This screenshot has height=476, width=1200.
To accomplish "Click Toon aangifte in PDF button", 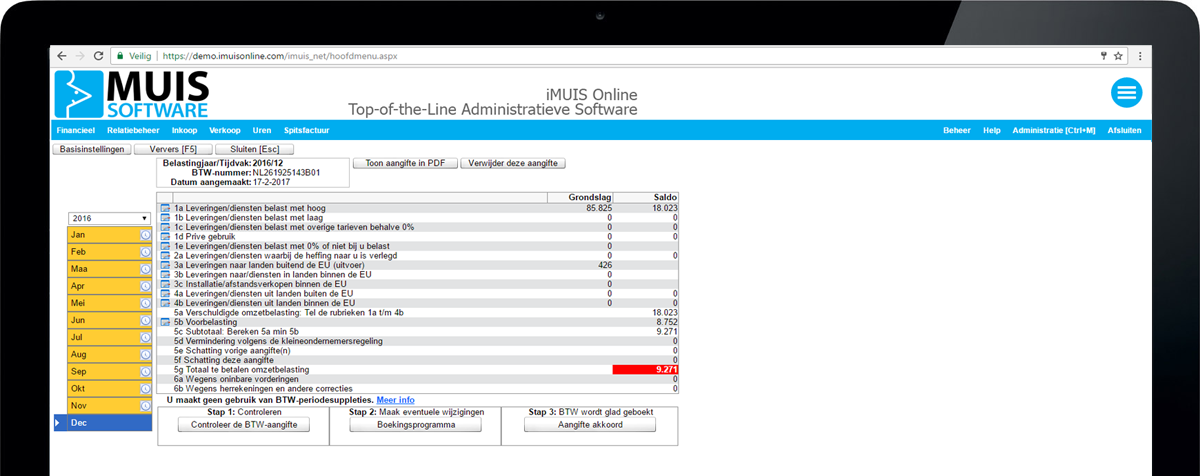I will tap(405, 163).
